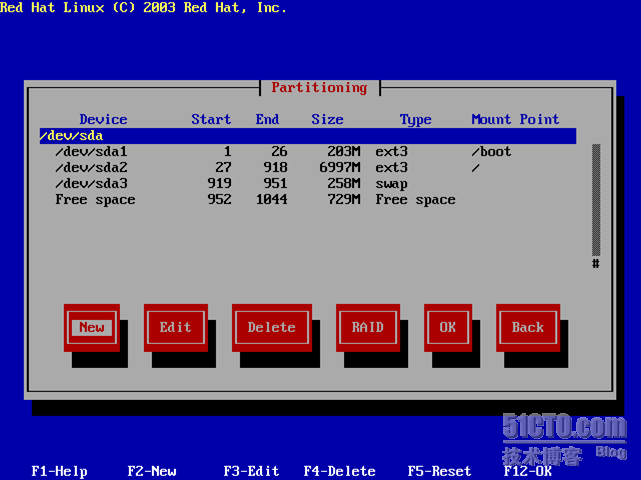Image resolution: width=641 pixels, height=480 pixels.
Task: Select the /dev/sda3 swap partition row
Action: (x=308, y=184)
